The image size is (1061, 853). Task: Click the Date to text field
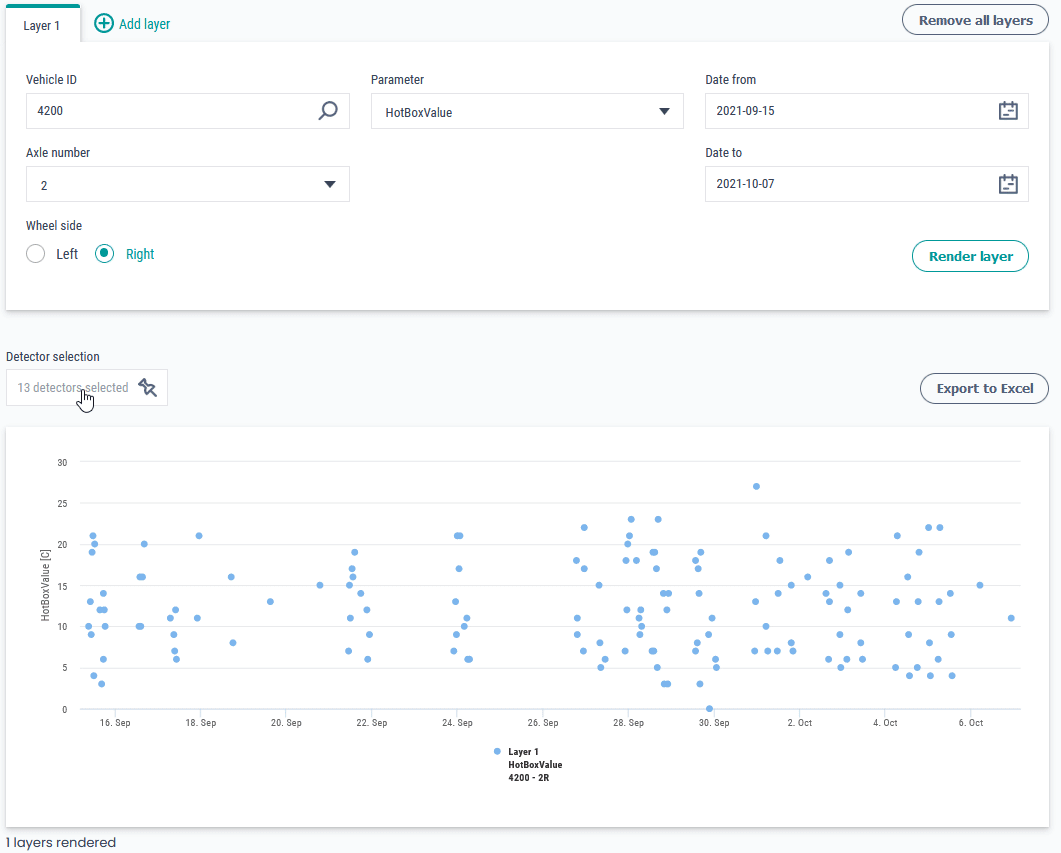click(850, 184)
